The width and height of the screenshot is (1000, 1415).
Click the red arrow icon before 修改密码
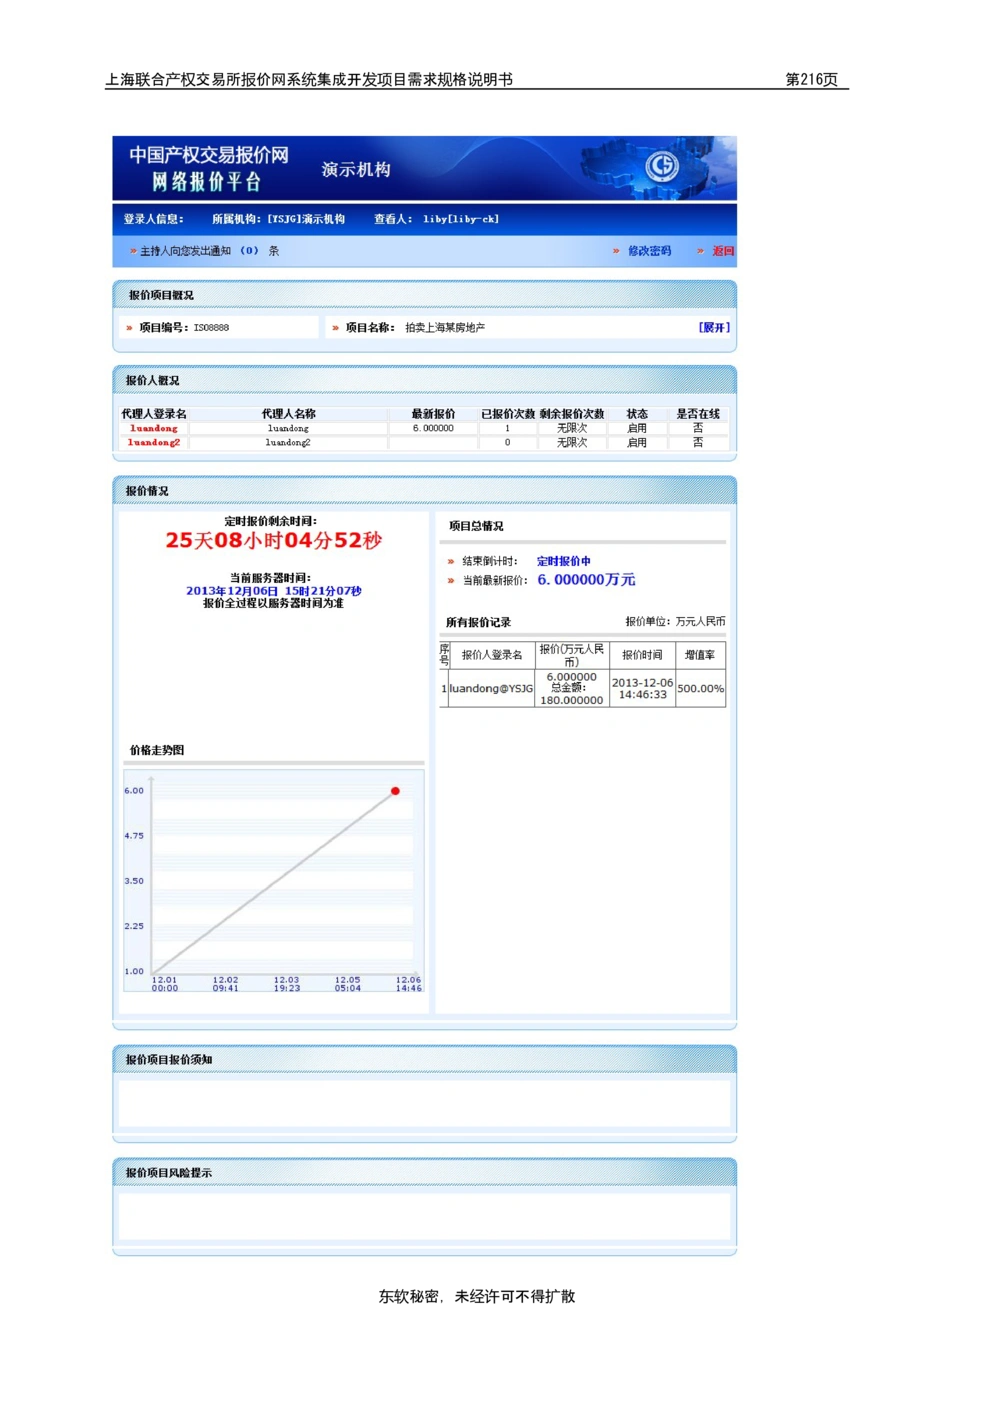[x=616, y=251]
